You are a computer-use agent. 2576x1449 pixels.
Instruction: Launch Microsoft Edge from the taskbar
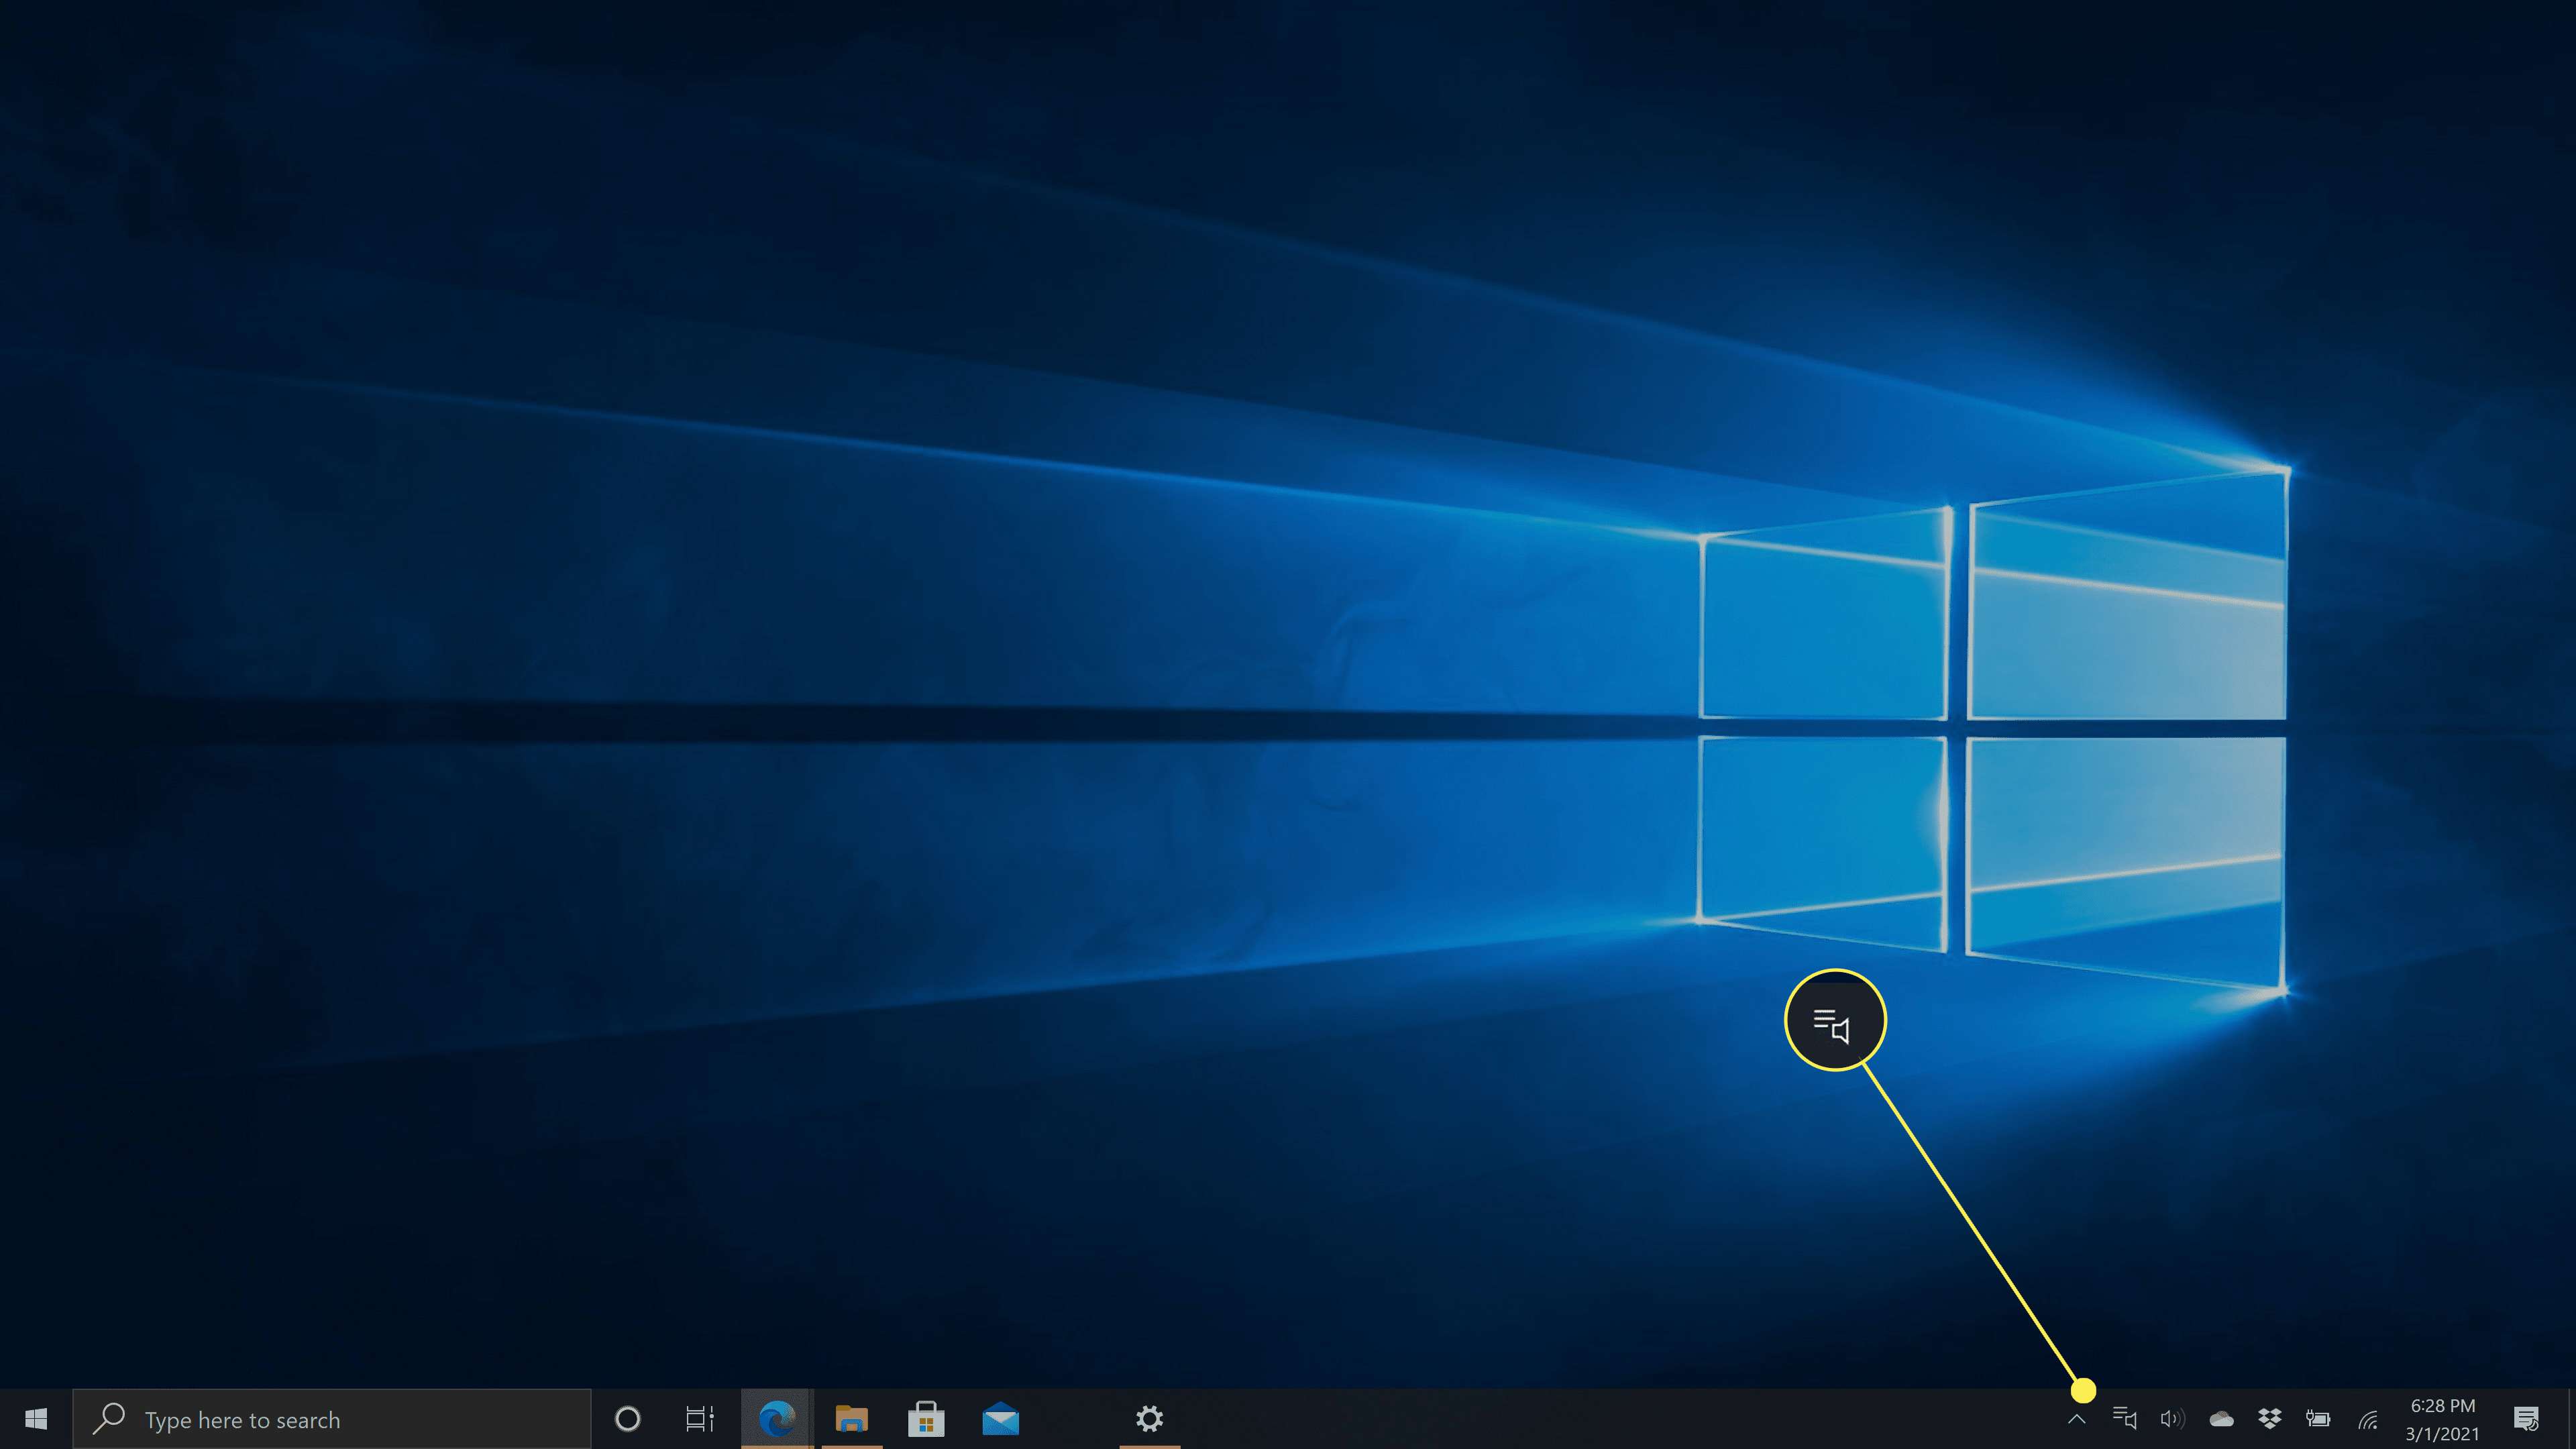pyautogui.click(x=775, y=1419)
